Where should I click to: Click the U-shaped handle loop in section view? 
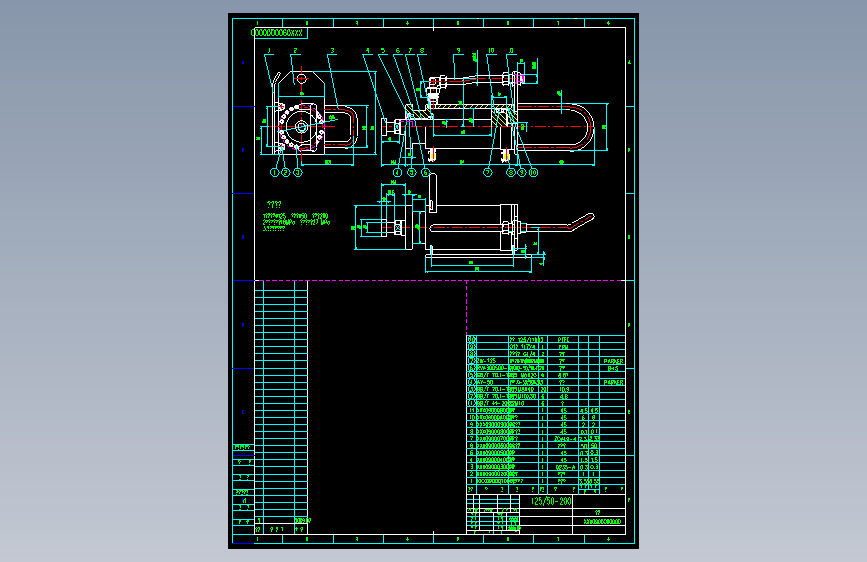[x=556, y=127]
